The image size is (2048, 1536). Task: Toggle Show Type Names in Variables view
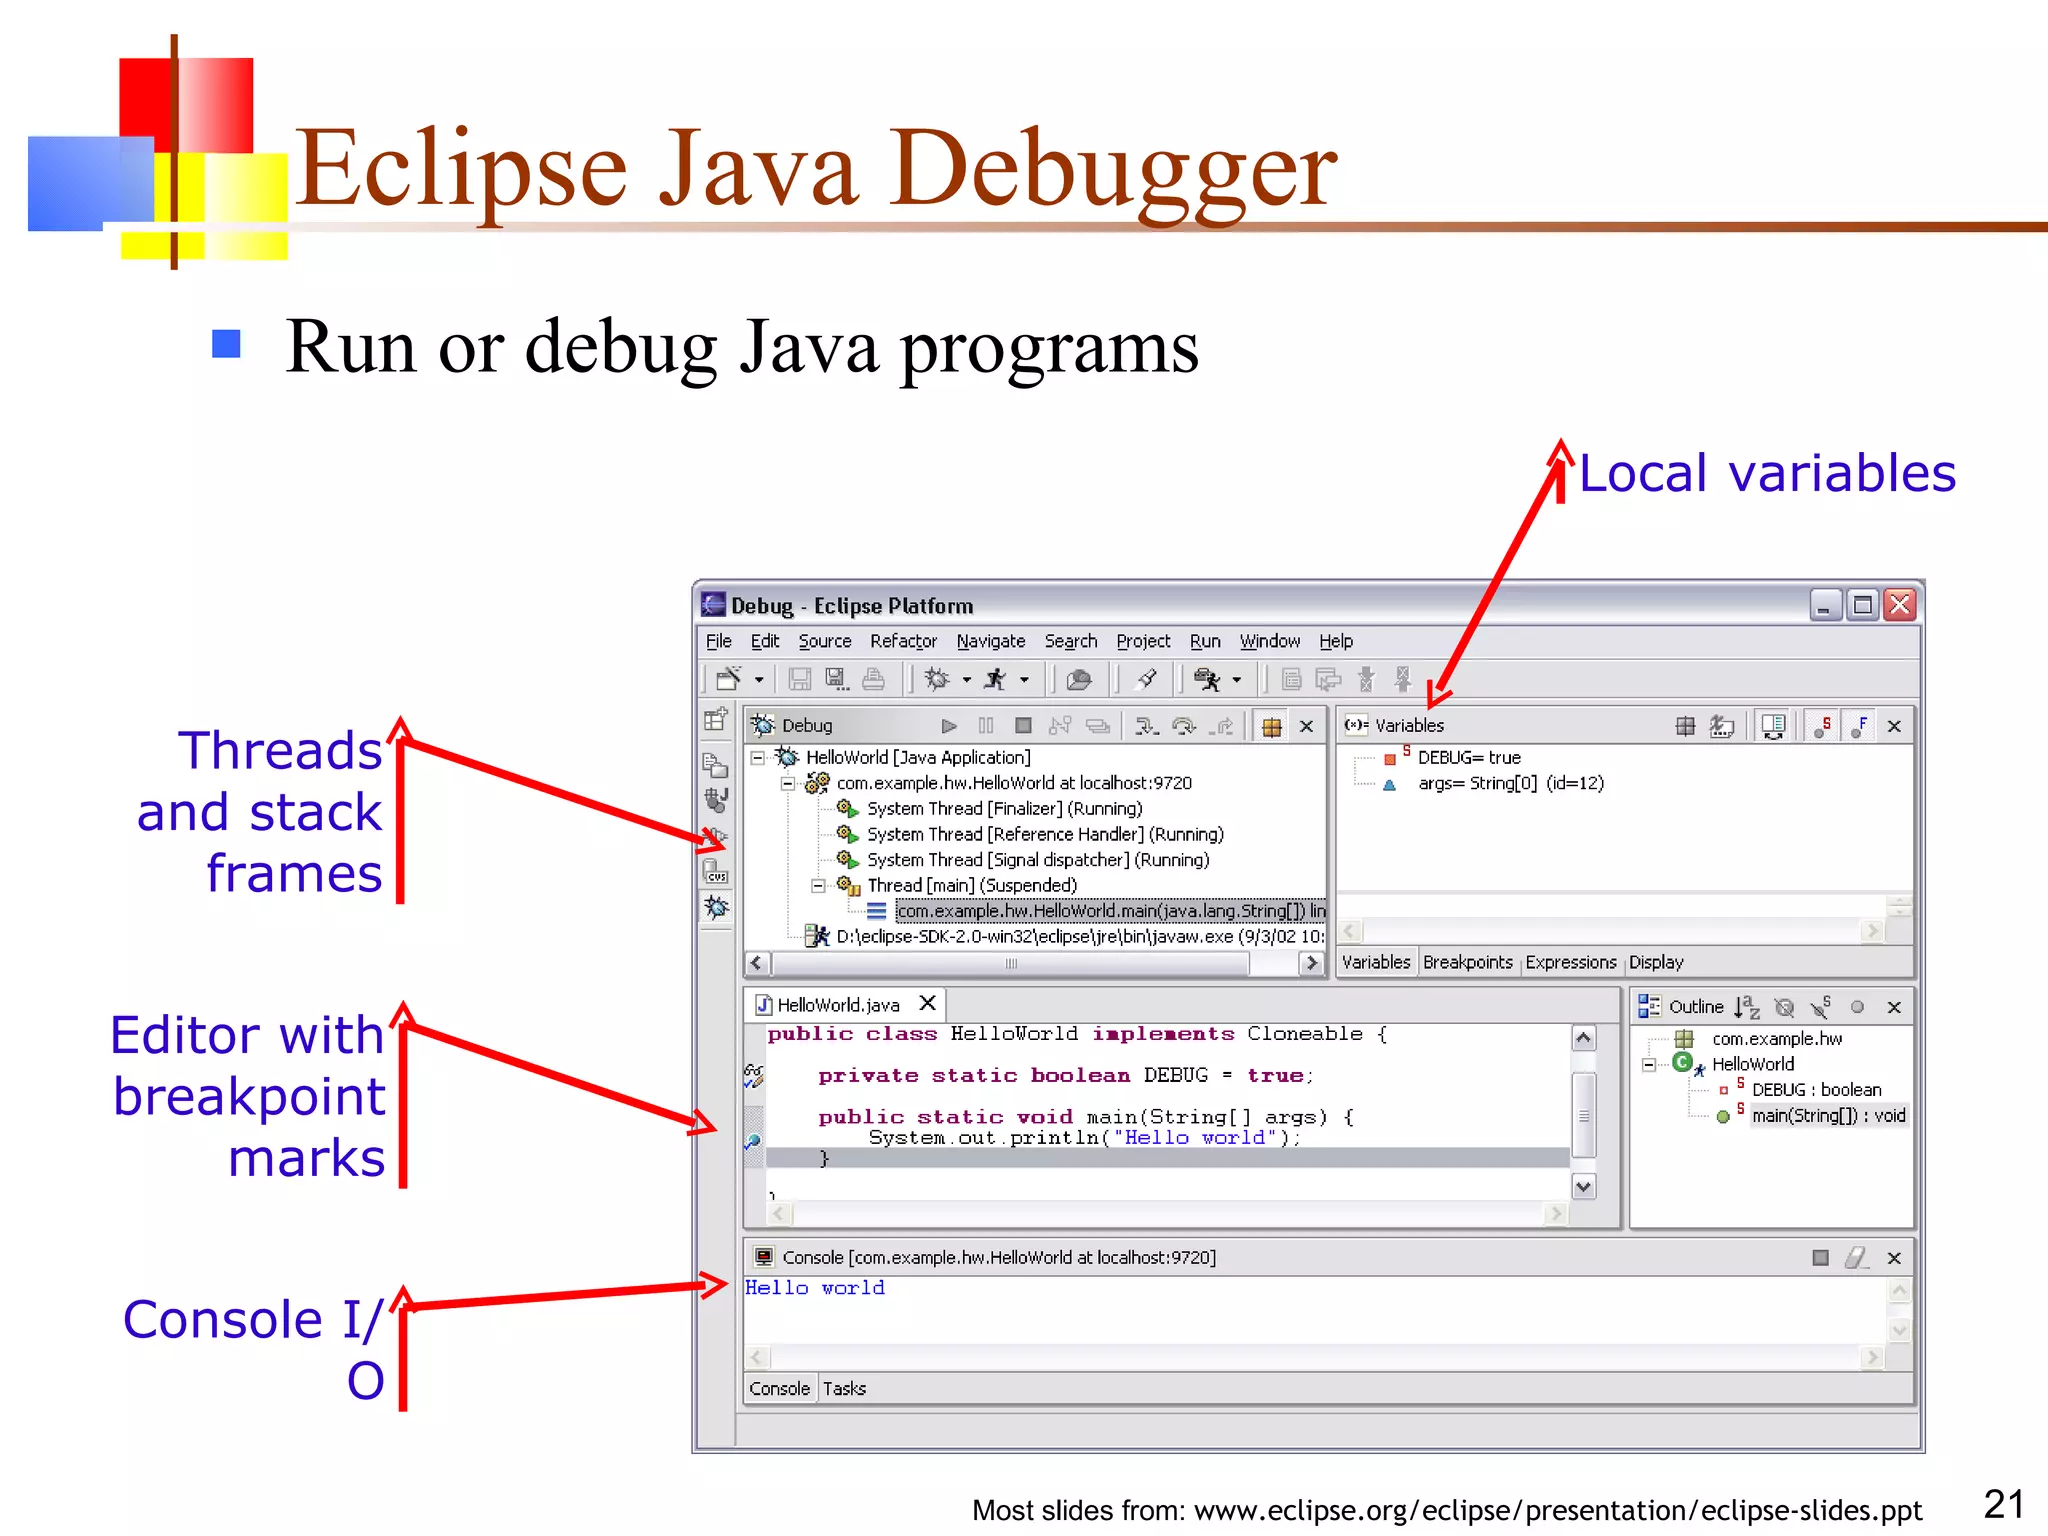tap(1722, 726)
